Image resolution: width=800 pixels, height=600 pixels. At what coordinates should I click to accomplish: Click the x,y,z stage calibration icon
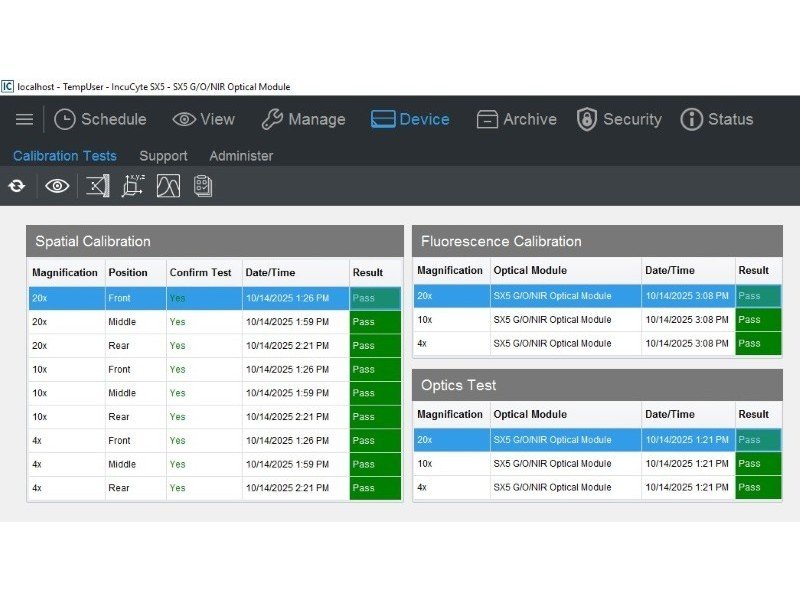(133, 186)
